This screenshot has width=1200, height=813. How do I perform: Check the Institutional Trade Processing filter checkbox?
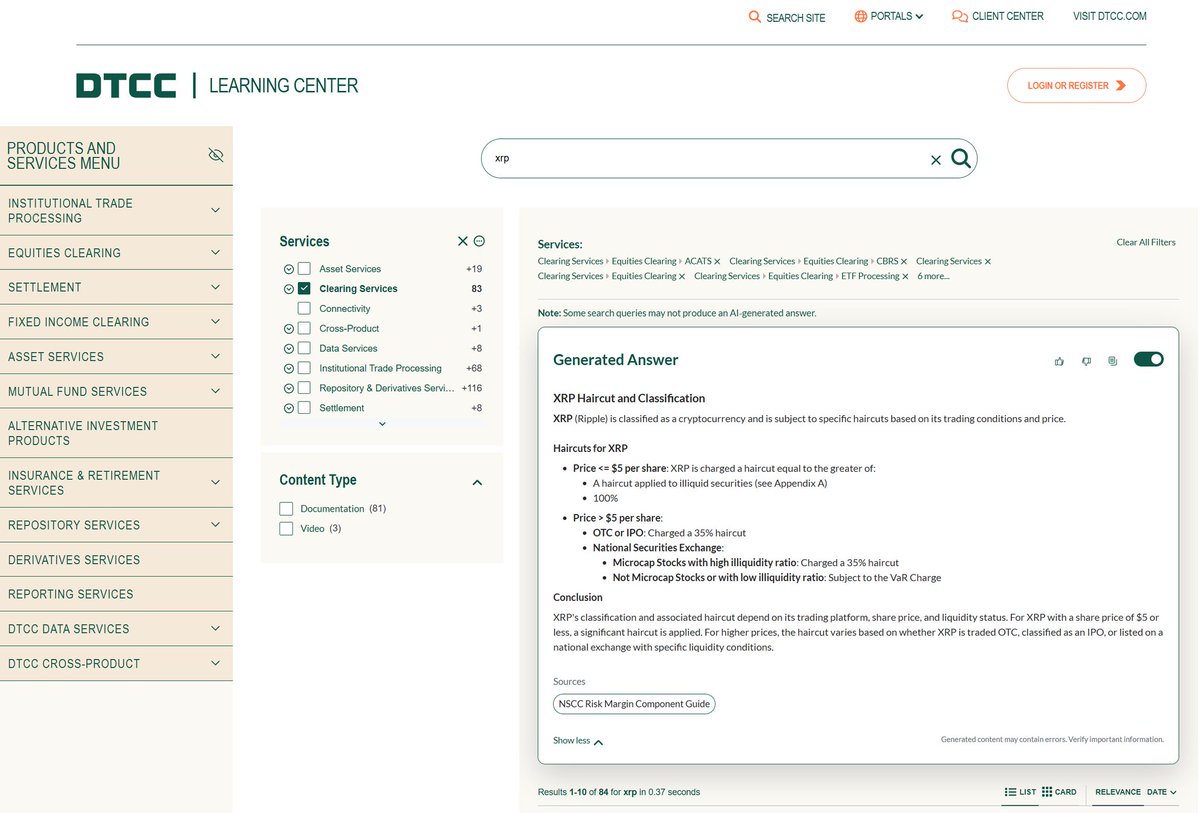[304, 368]
